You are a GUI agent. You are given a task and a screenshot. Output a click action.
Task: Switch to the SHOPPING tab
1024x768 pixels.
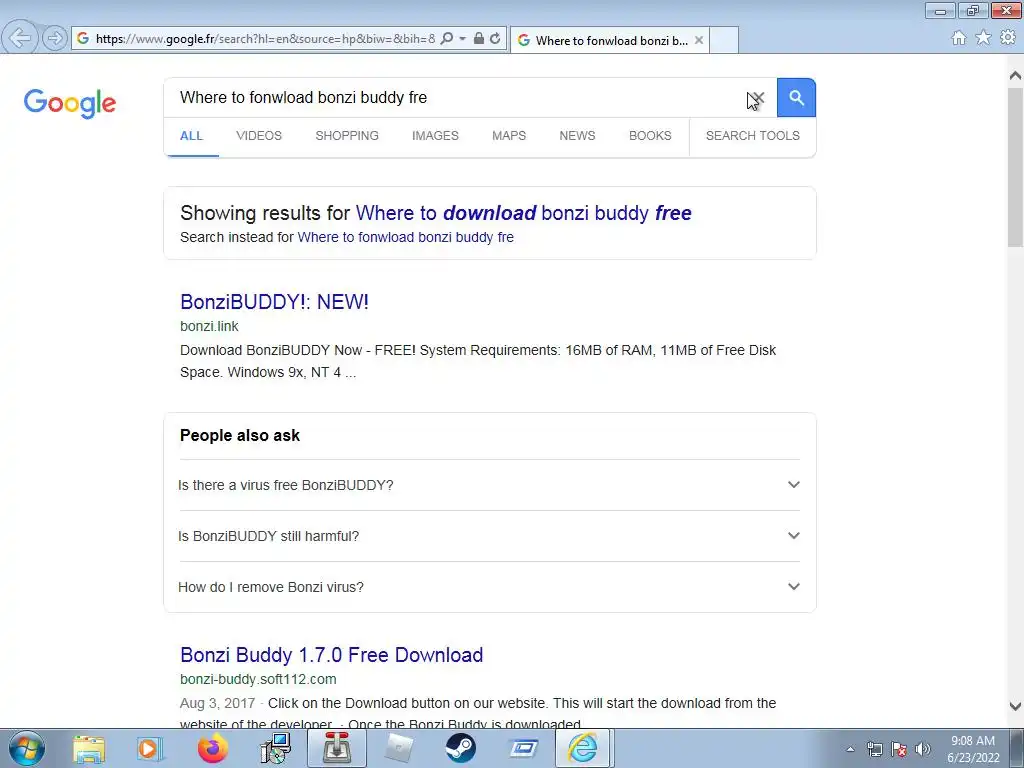(x=347, y=136)
